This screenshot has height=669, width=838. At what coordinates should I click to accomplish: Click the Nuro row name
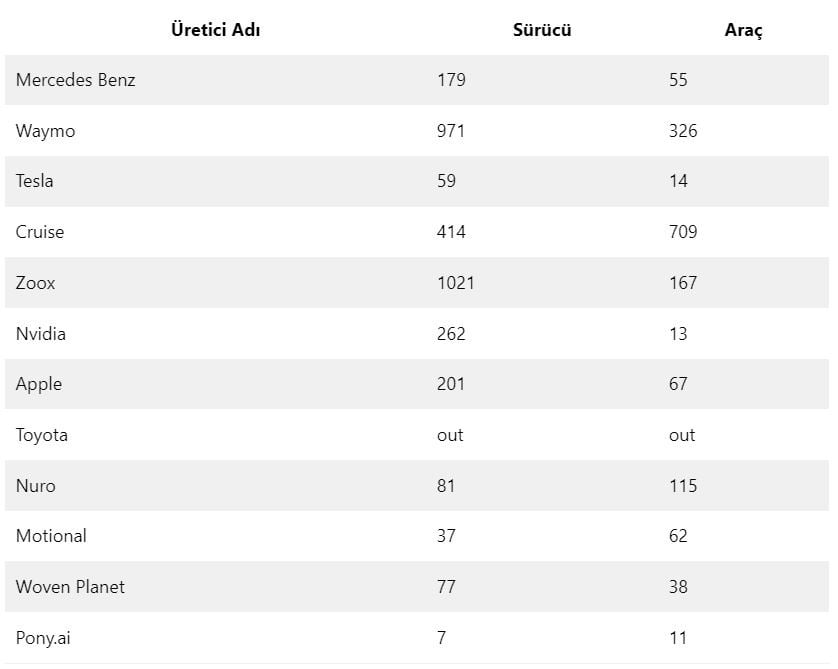[x=36, y=486]
